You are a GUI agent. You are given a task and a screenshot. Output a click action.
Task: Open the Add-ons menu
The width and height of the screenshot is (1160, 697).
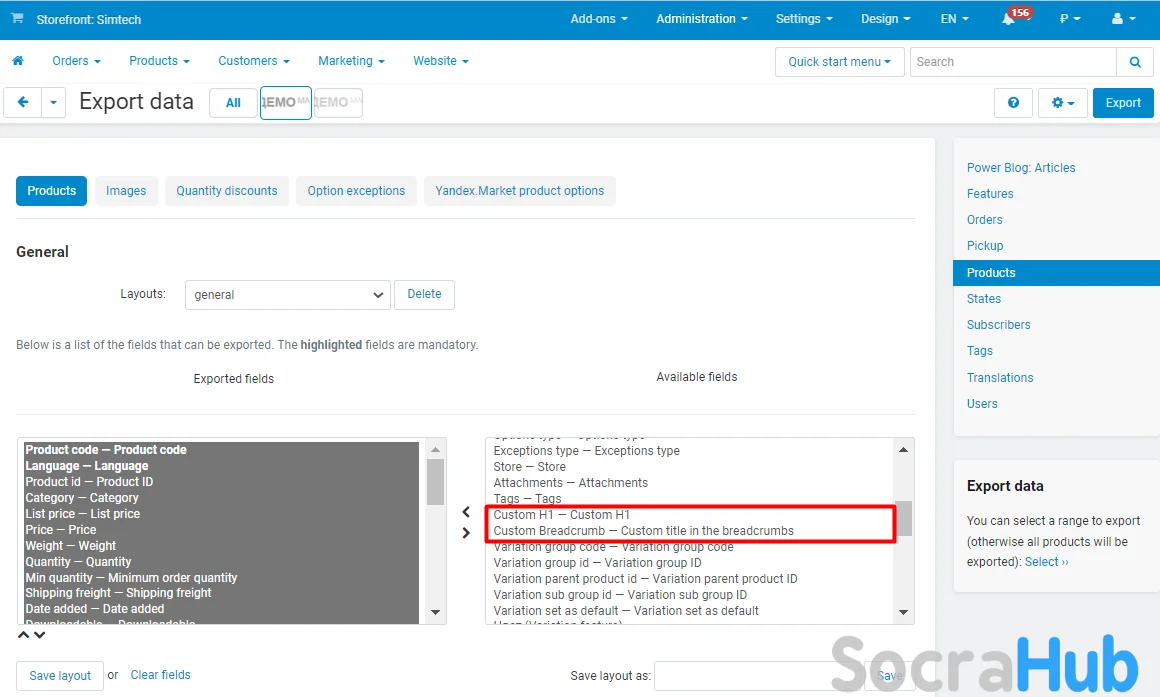click(x=598, y=19)
